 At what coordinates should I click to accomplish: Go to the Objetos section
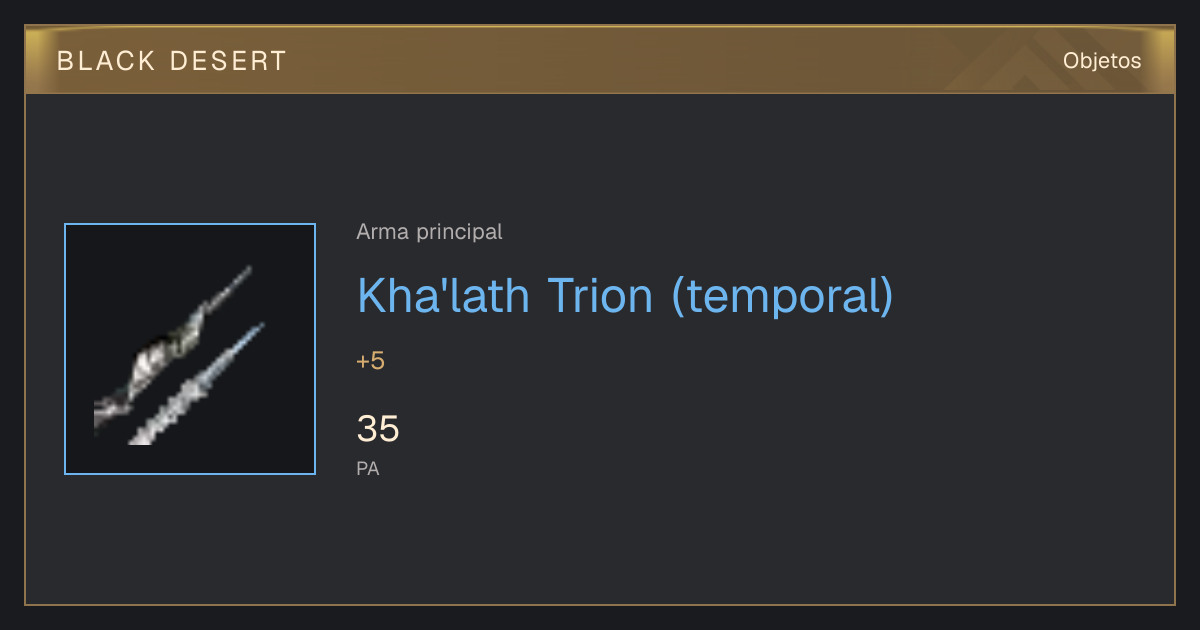pyautogui.click(x=1102, y=61)
